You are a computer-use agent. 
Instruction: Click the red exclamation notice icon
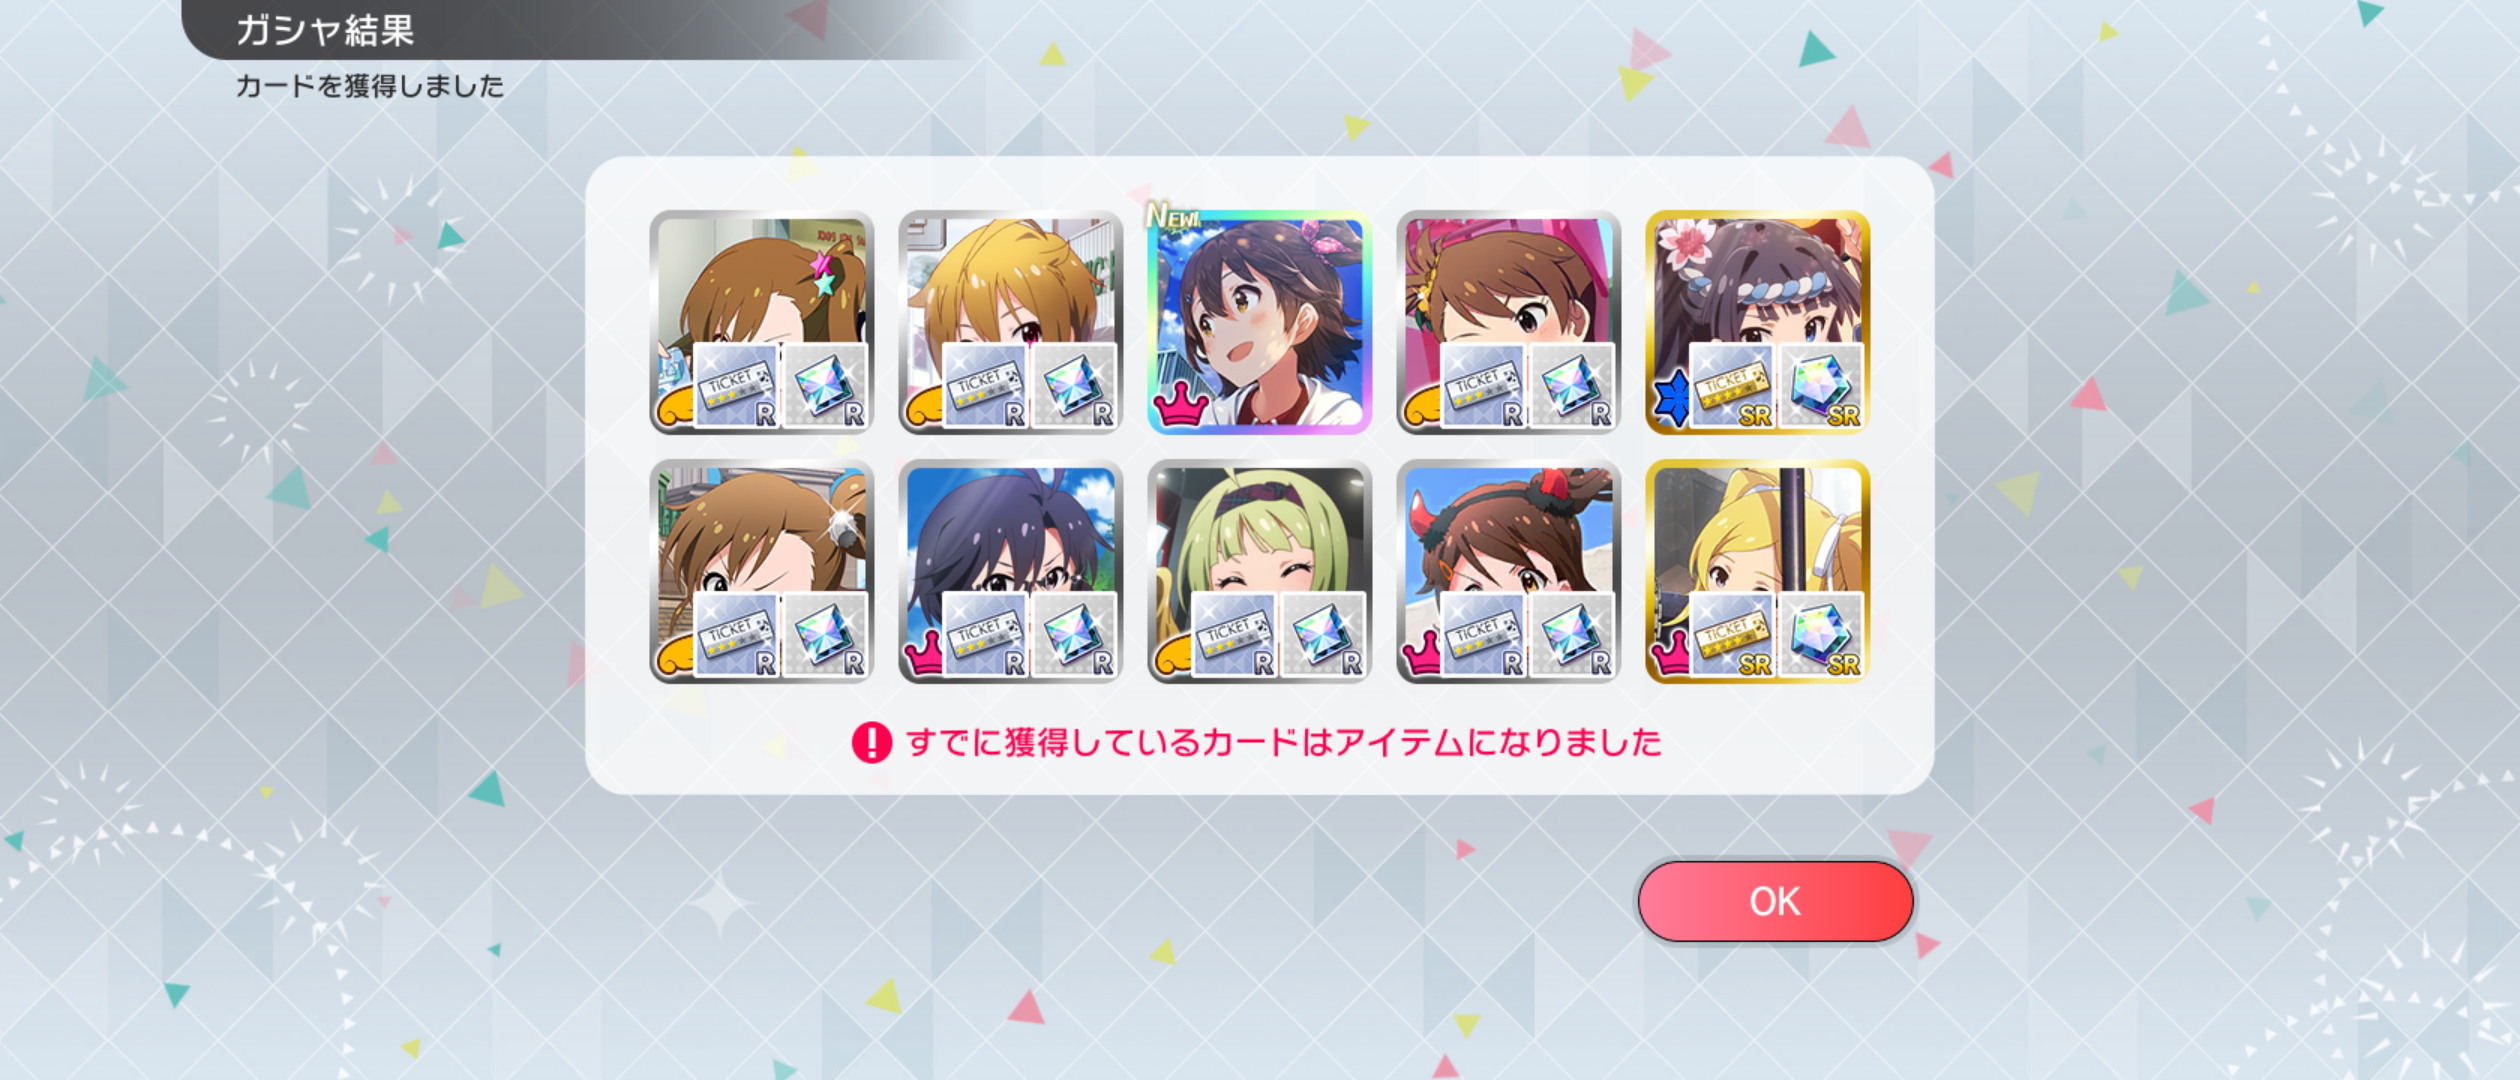872,743
